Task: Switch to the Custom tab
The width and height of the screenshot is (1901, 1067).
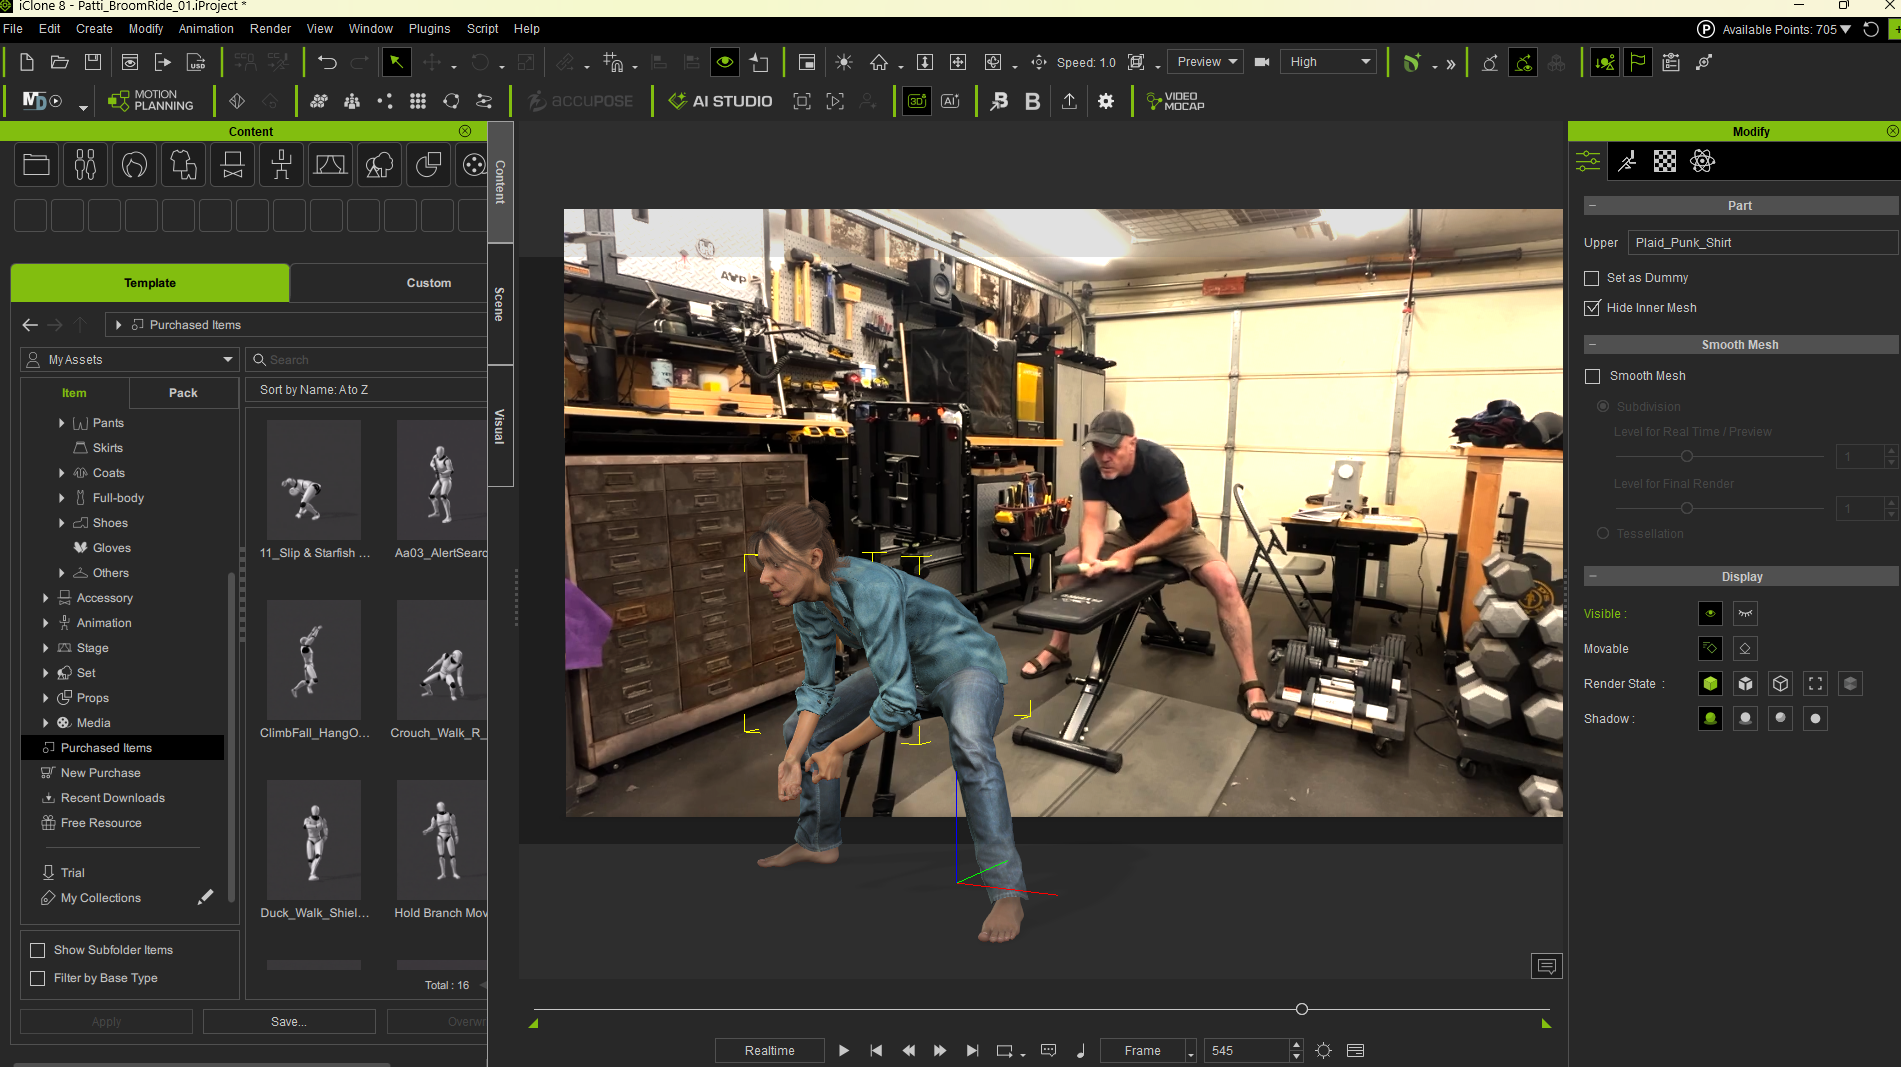Action: (428, 283)
